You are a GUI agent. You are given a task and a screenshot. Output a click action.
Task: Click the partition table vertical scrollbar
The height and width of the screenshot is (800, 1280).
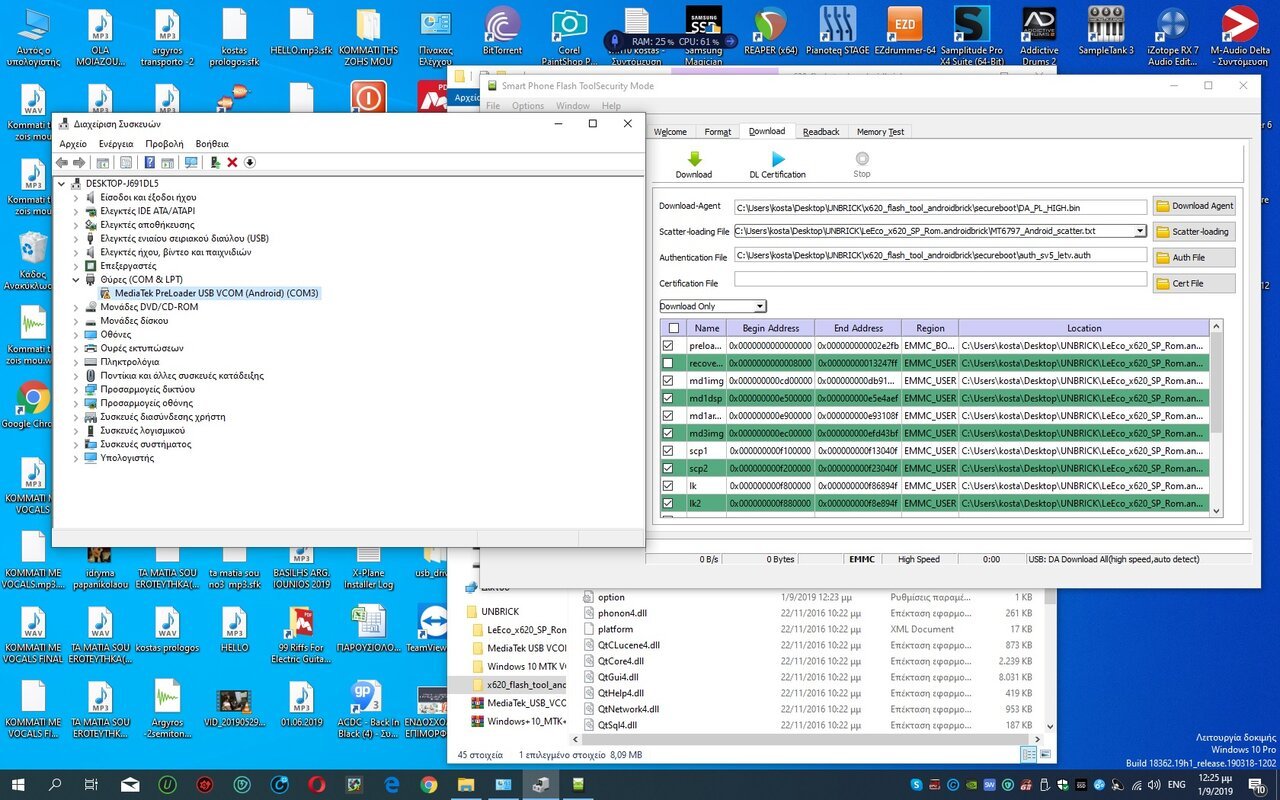click(1217, 418)
